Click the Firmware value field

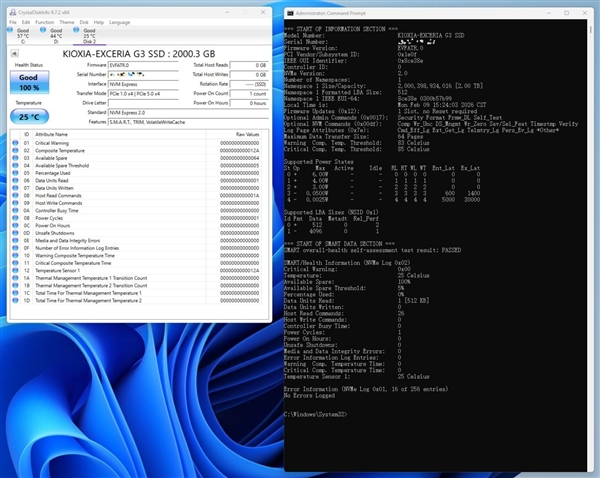pos(141,64)
